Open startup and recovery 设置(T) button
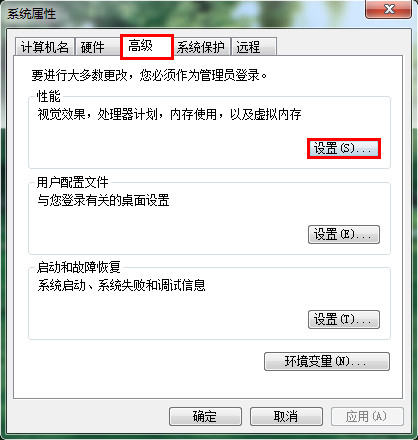This screenshot has height=440, width=418. click(344, 320)
